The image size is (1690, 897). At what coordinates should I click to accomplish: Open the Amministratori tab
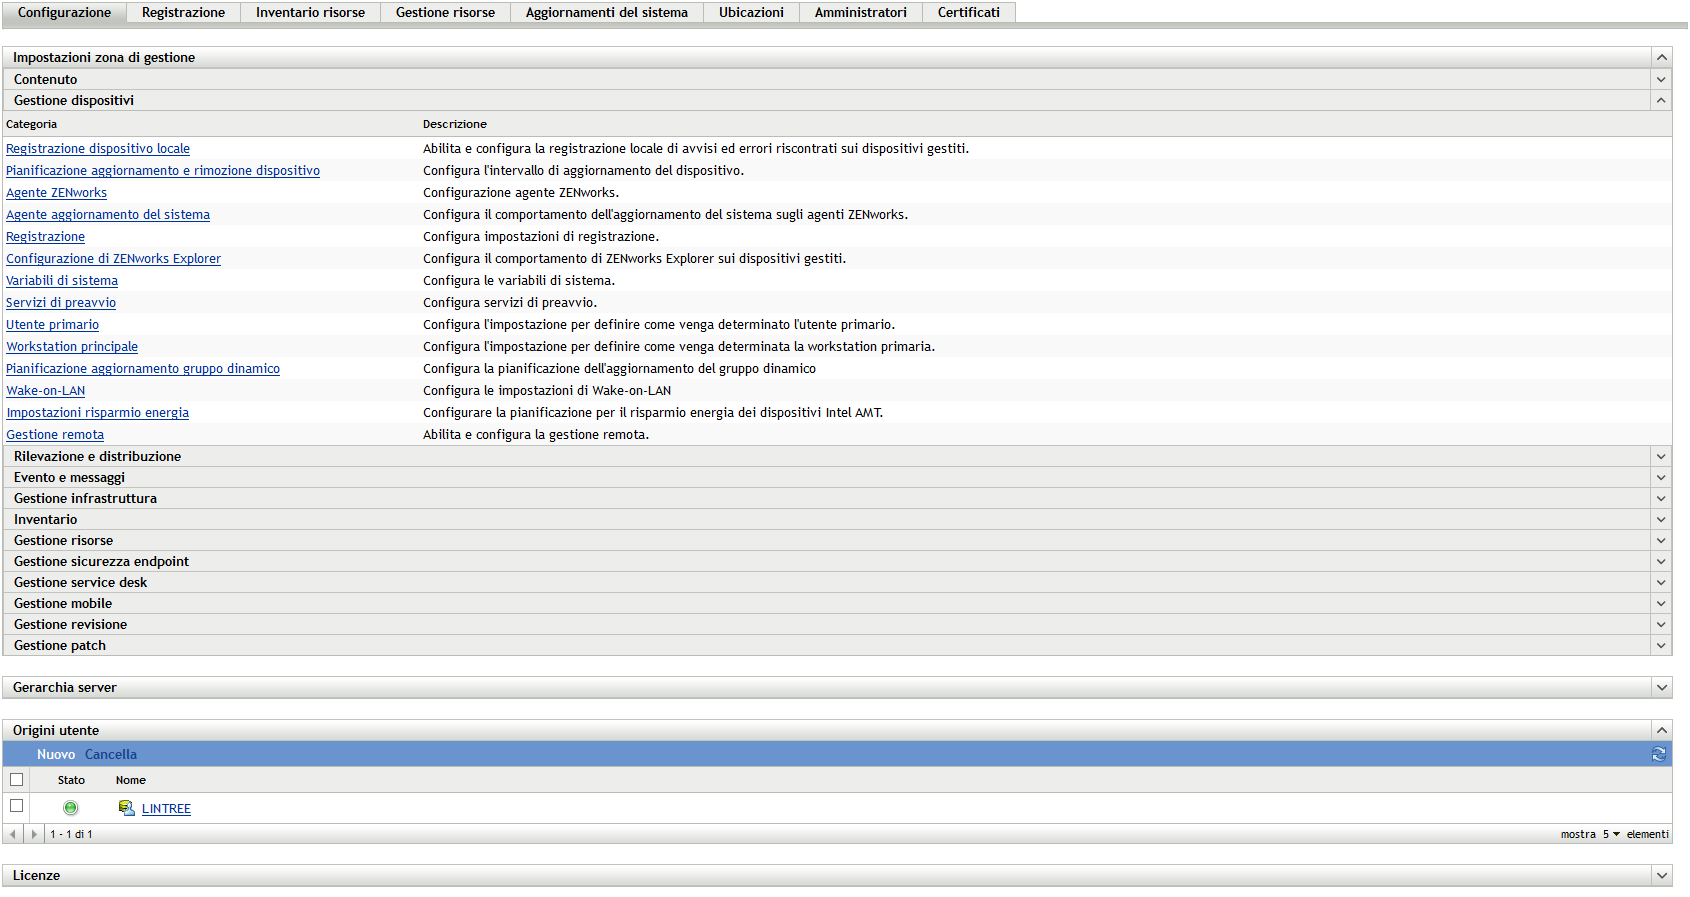[x=860, y=12]
